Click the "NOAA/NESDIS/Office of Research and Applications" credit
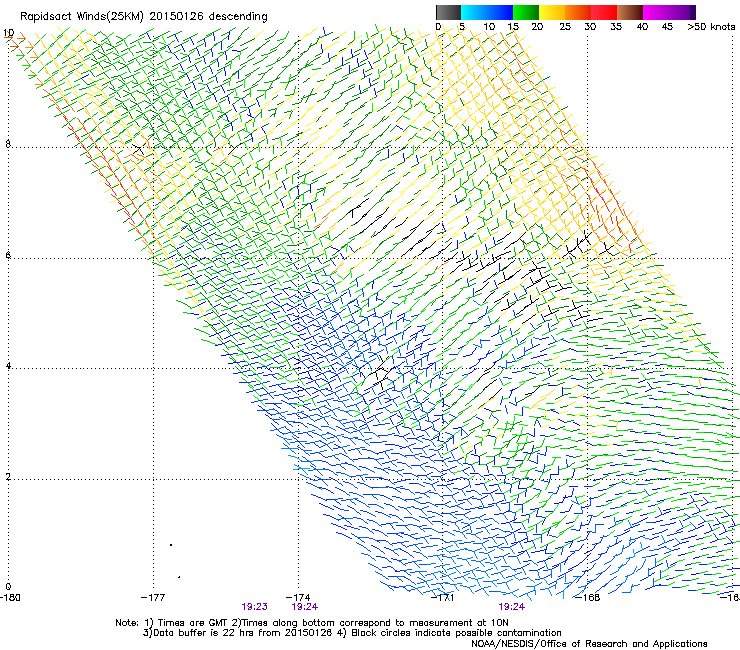740x650 pixels. (589, 644)
